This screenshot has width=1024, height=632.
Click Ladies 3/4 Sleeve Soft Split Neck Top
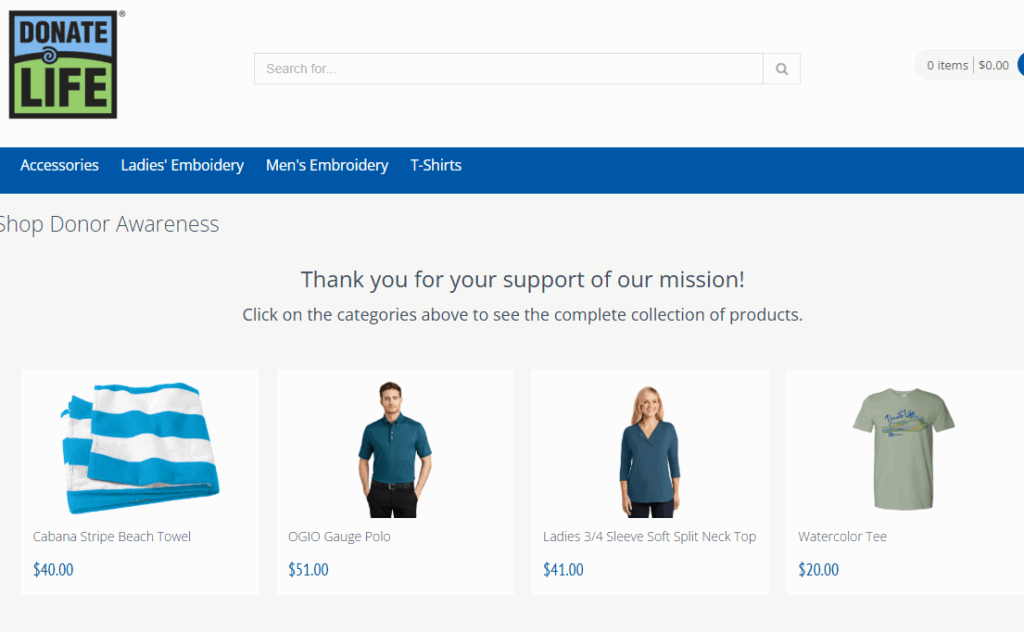point(649,537)
